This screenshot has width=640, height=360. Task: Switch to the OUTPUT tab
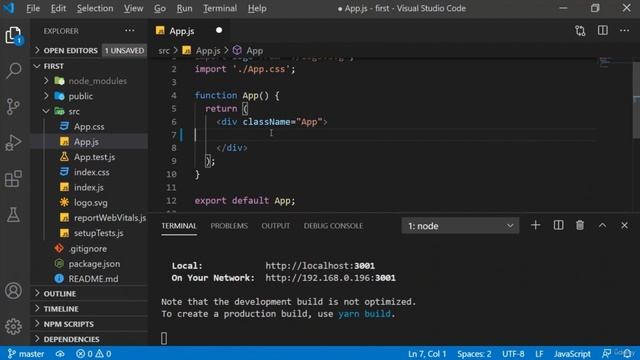click(x=276, y=226)
